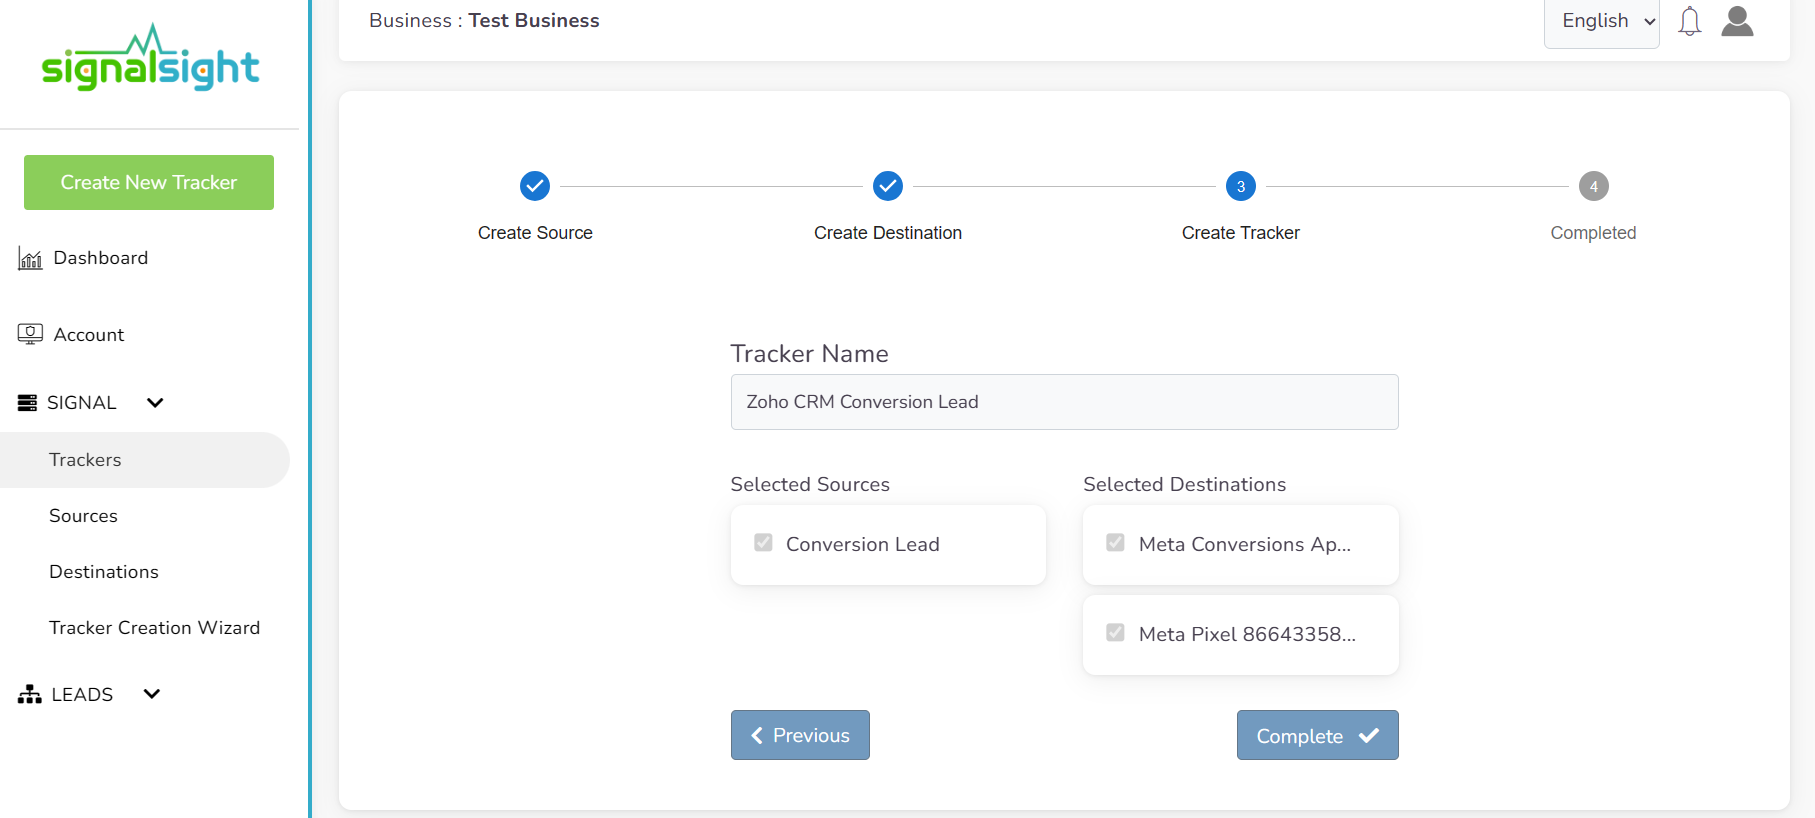Go back with the Previous button
The height and width of the screenshot is (818, 1815).
tap(800, 735)
